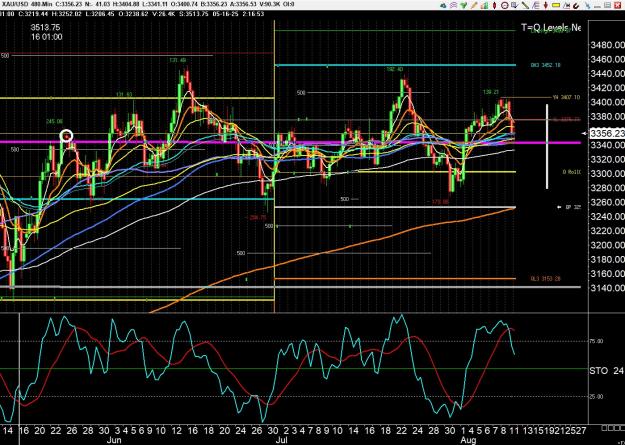Click the white circle marker on chart
Viewport: 625px width, 445px height.
pos(67,136)
